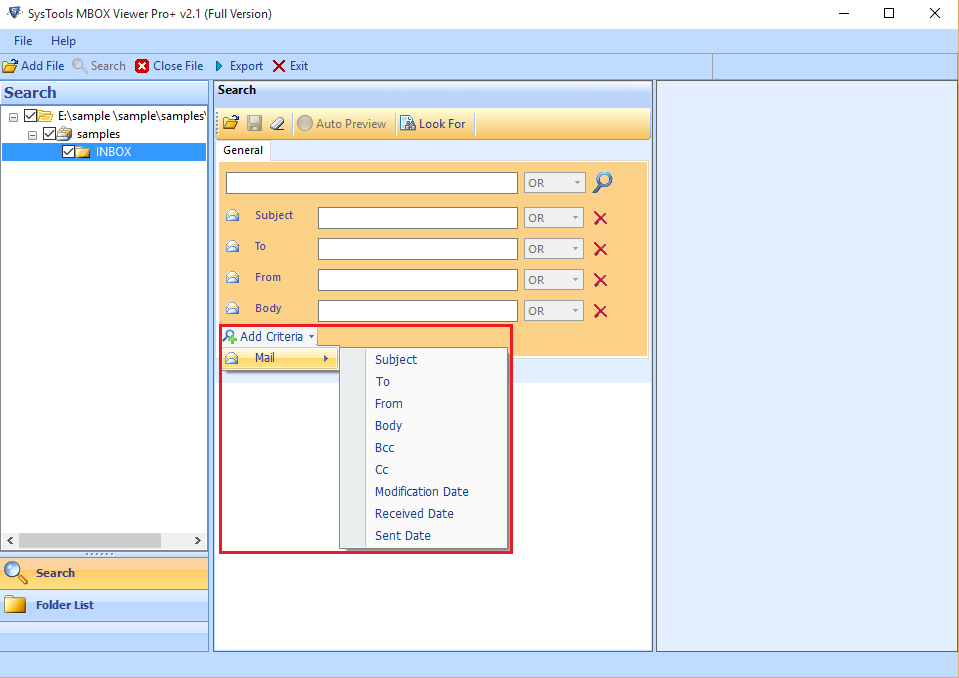
Task: Save search criteria with the floppy disk icon
Action: click(254, 123)
